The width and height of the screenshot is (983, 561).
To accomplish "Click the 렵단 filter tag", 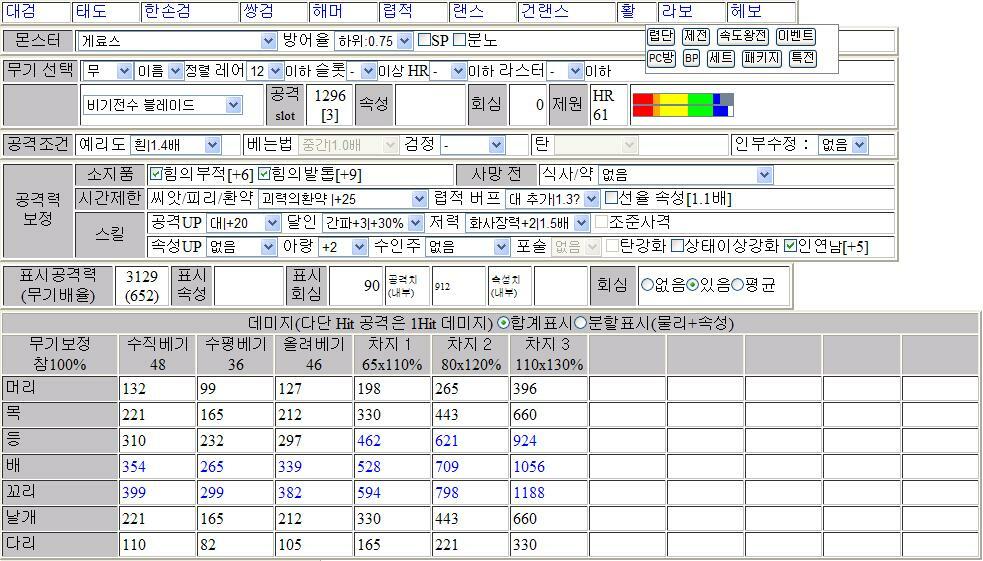I will [x=661, y=36].
